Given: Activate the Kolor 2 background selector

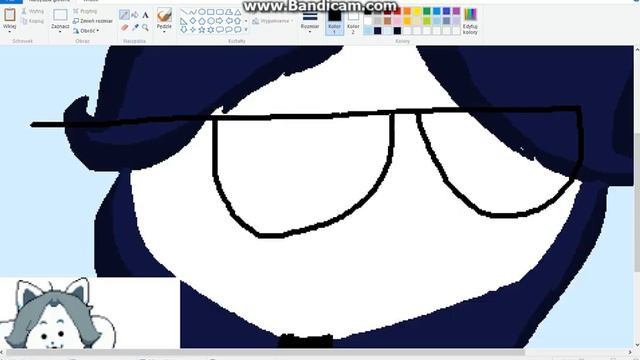Looking at the screenshot, I should point(353,21).
